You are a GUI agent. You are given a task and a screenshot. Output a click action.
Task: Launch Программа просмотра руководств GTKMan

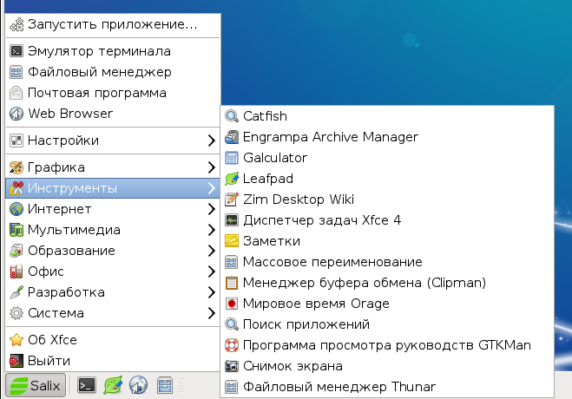click(387, 345)
